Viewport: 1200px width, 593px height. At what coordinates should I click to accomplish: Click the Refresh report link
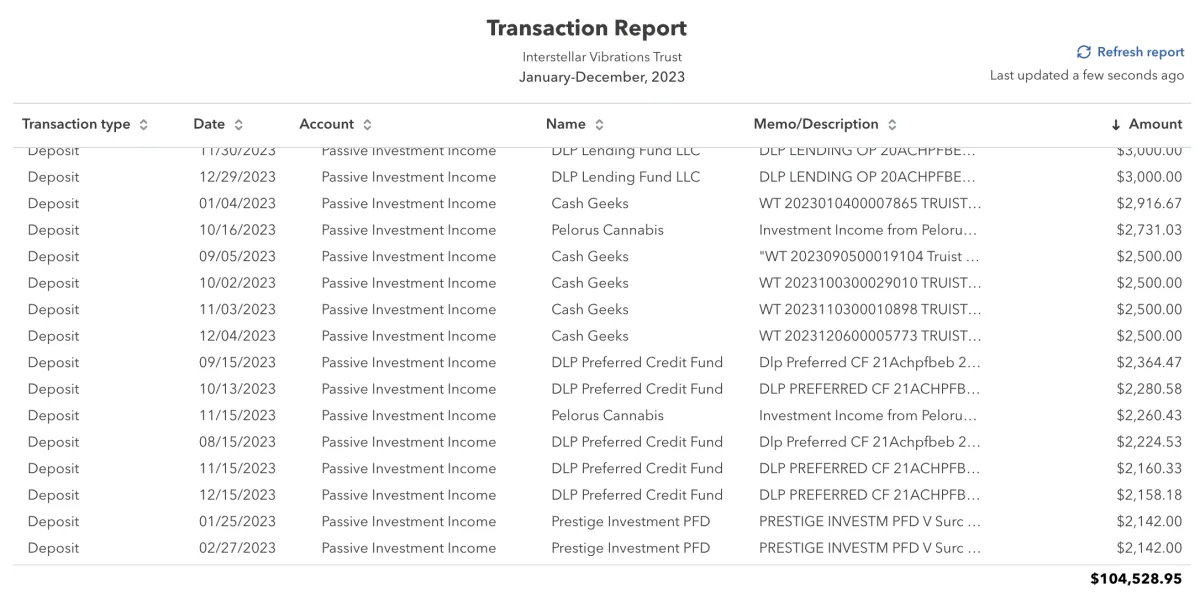(1140, 52)
